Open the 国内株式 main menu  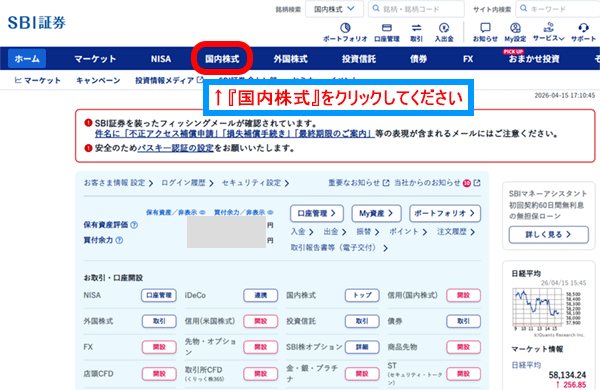click(x=222, y=59)
